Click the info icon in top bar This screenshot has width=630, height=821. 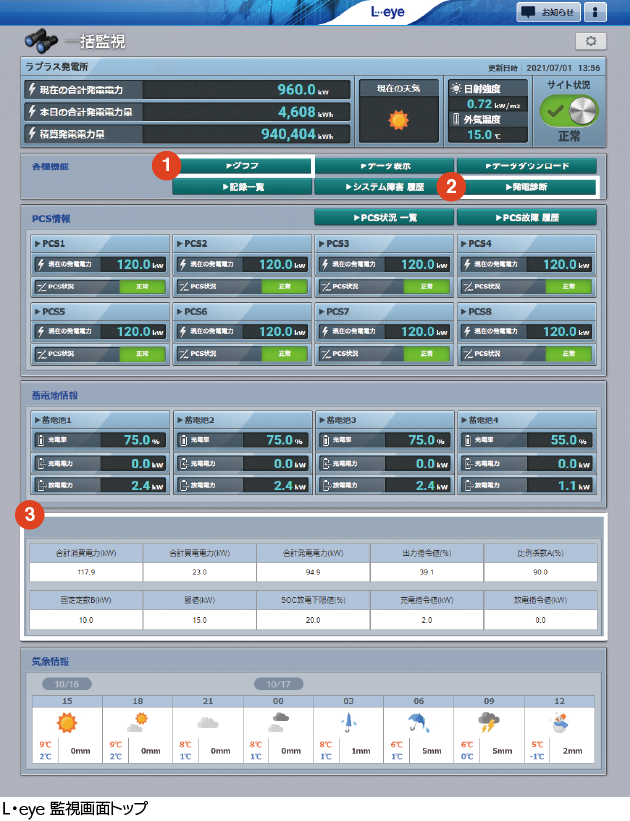[x=594, y=12]
